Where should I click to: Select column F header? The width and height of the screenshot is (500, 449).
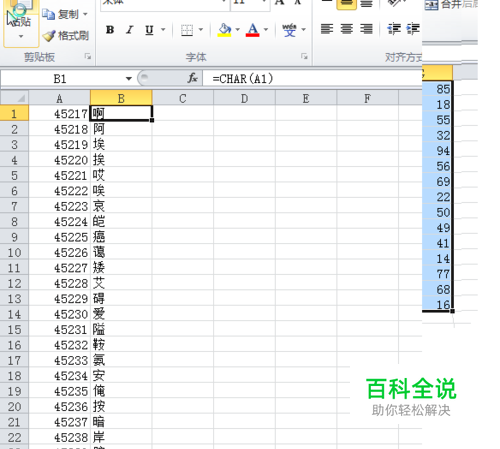coord(367,98)
